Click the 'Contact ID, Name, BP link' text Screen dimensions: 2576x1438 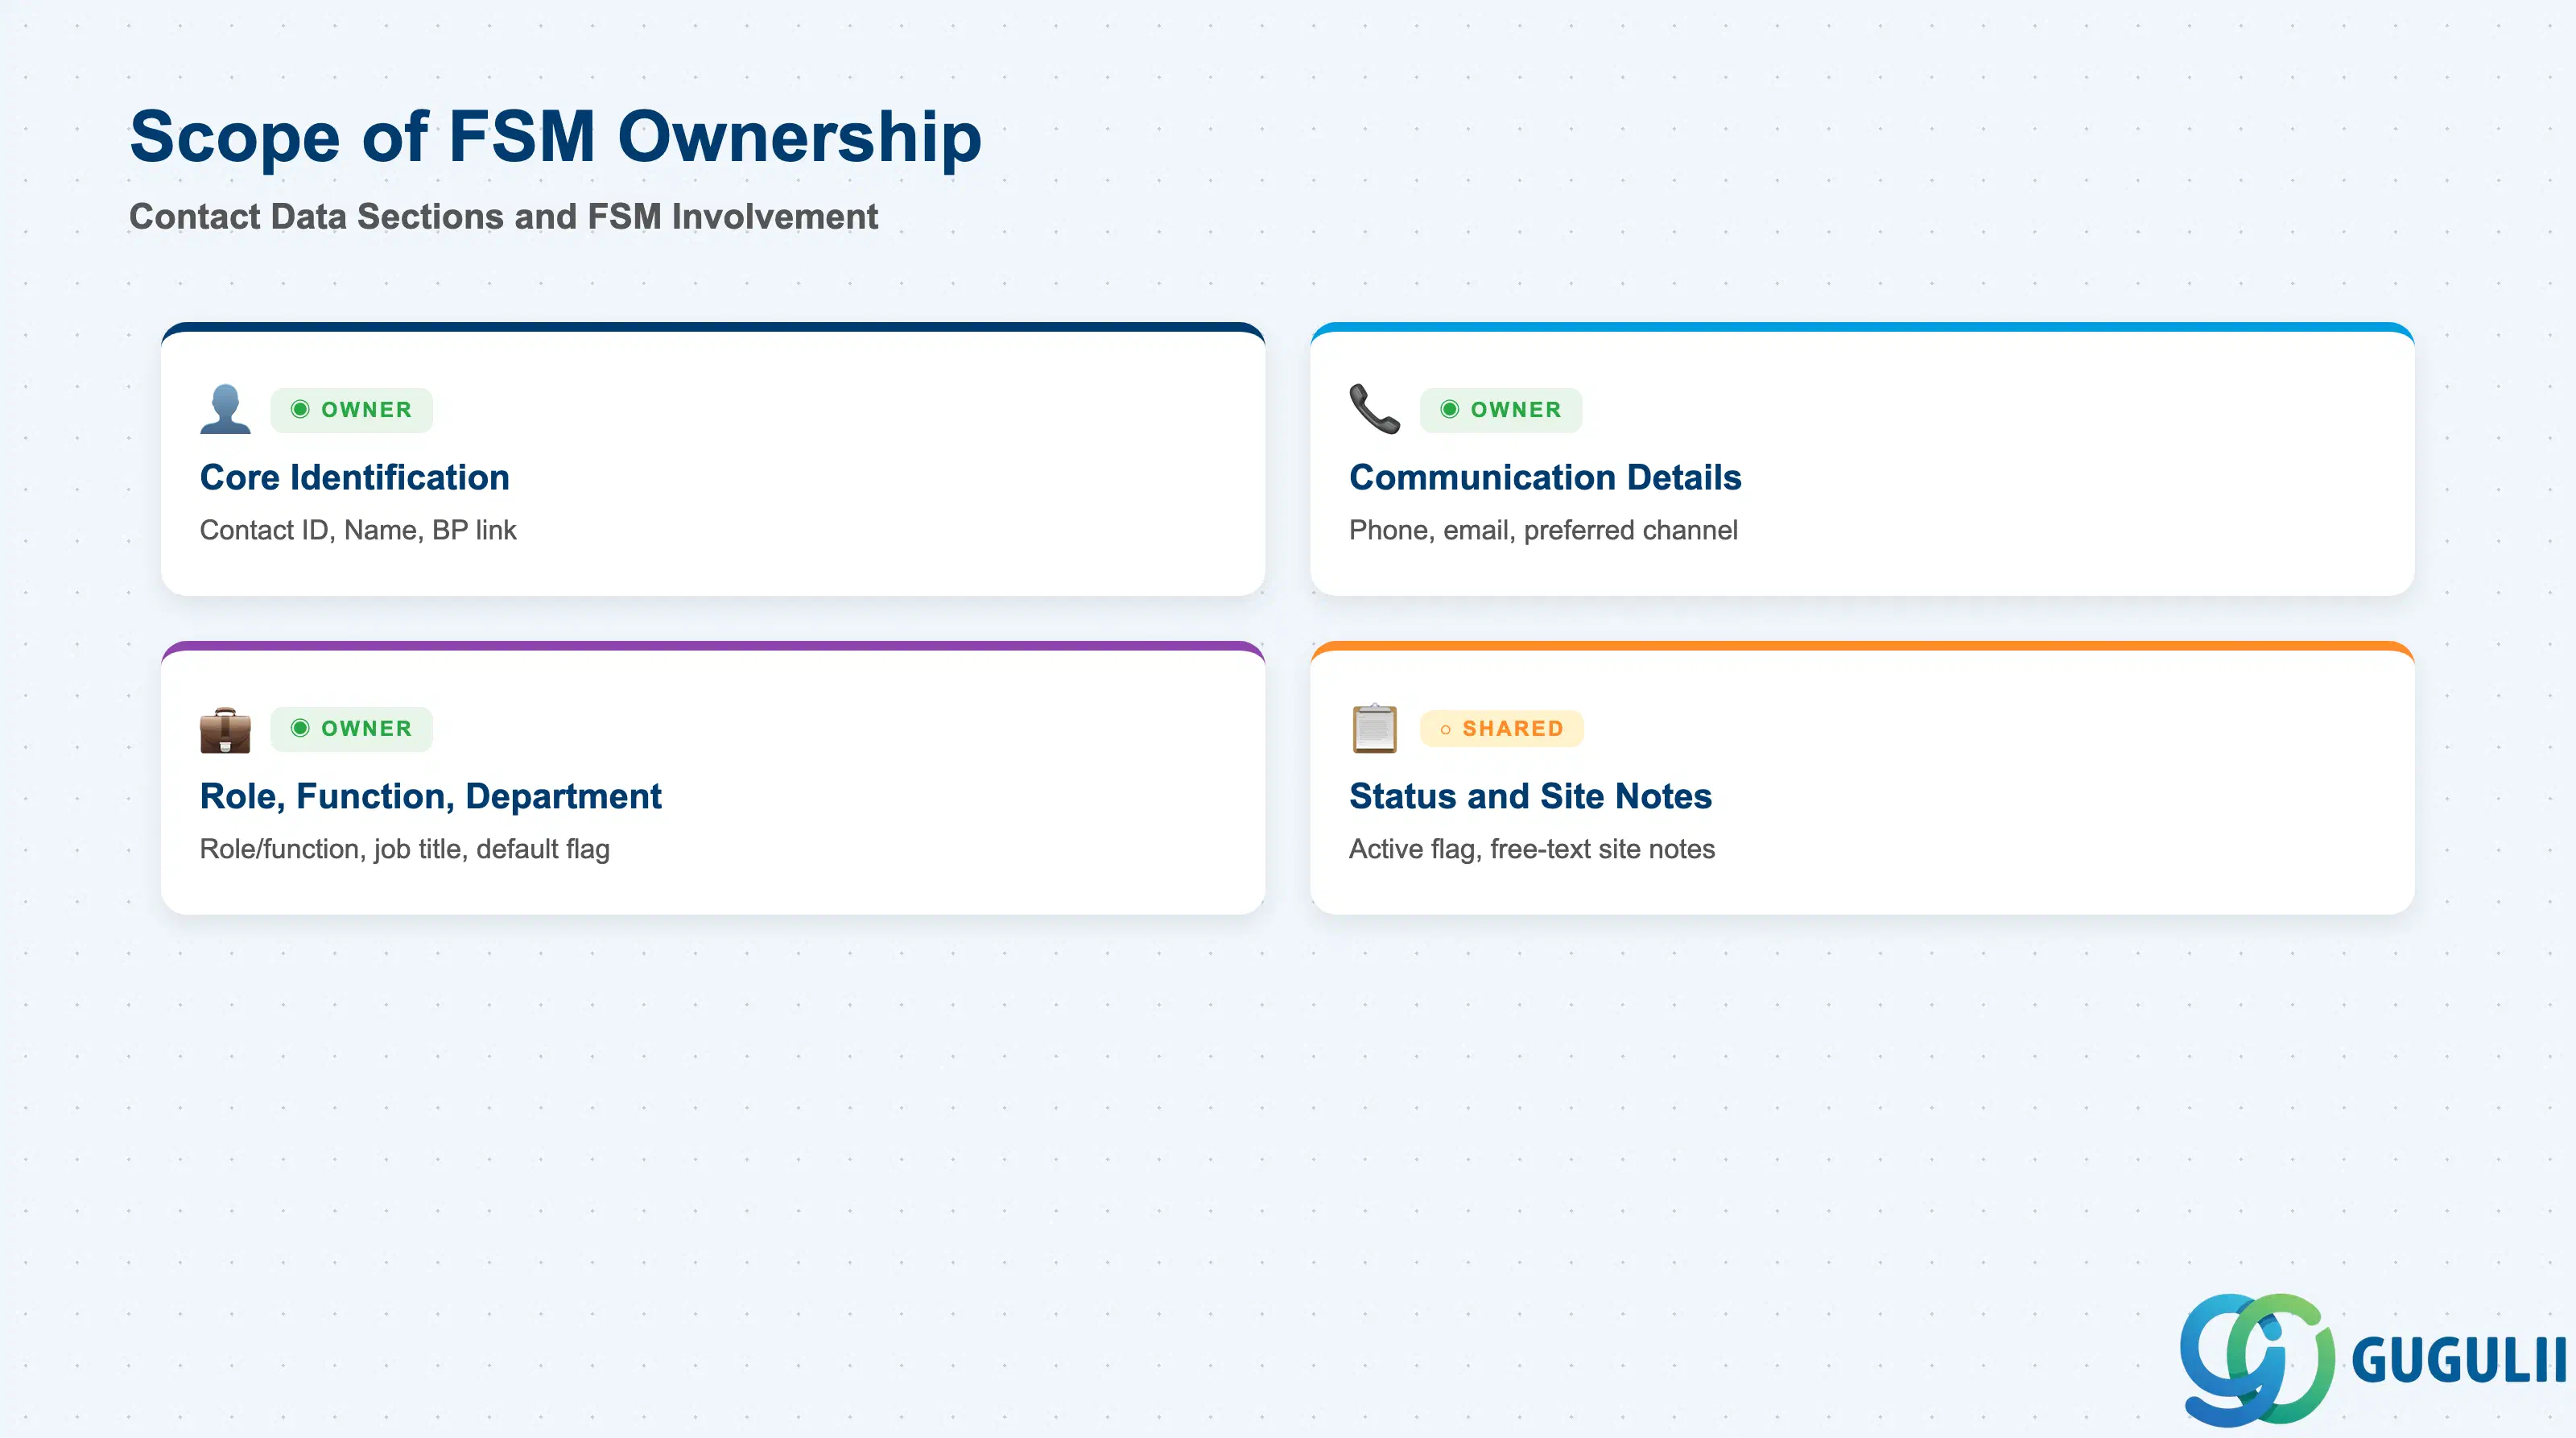point(358,530)
